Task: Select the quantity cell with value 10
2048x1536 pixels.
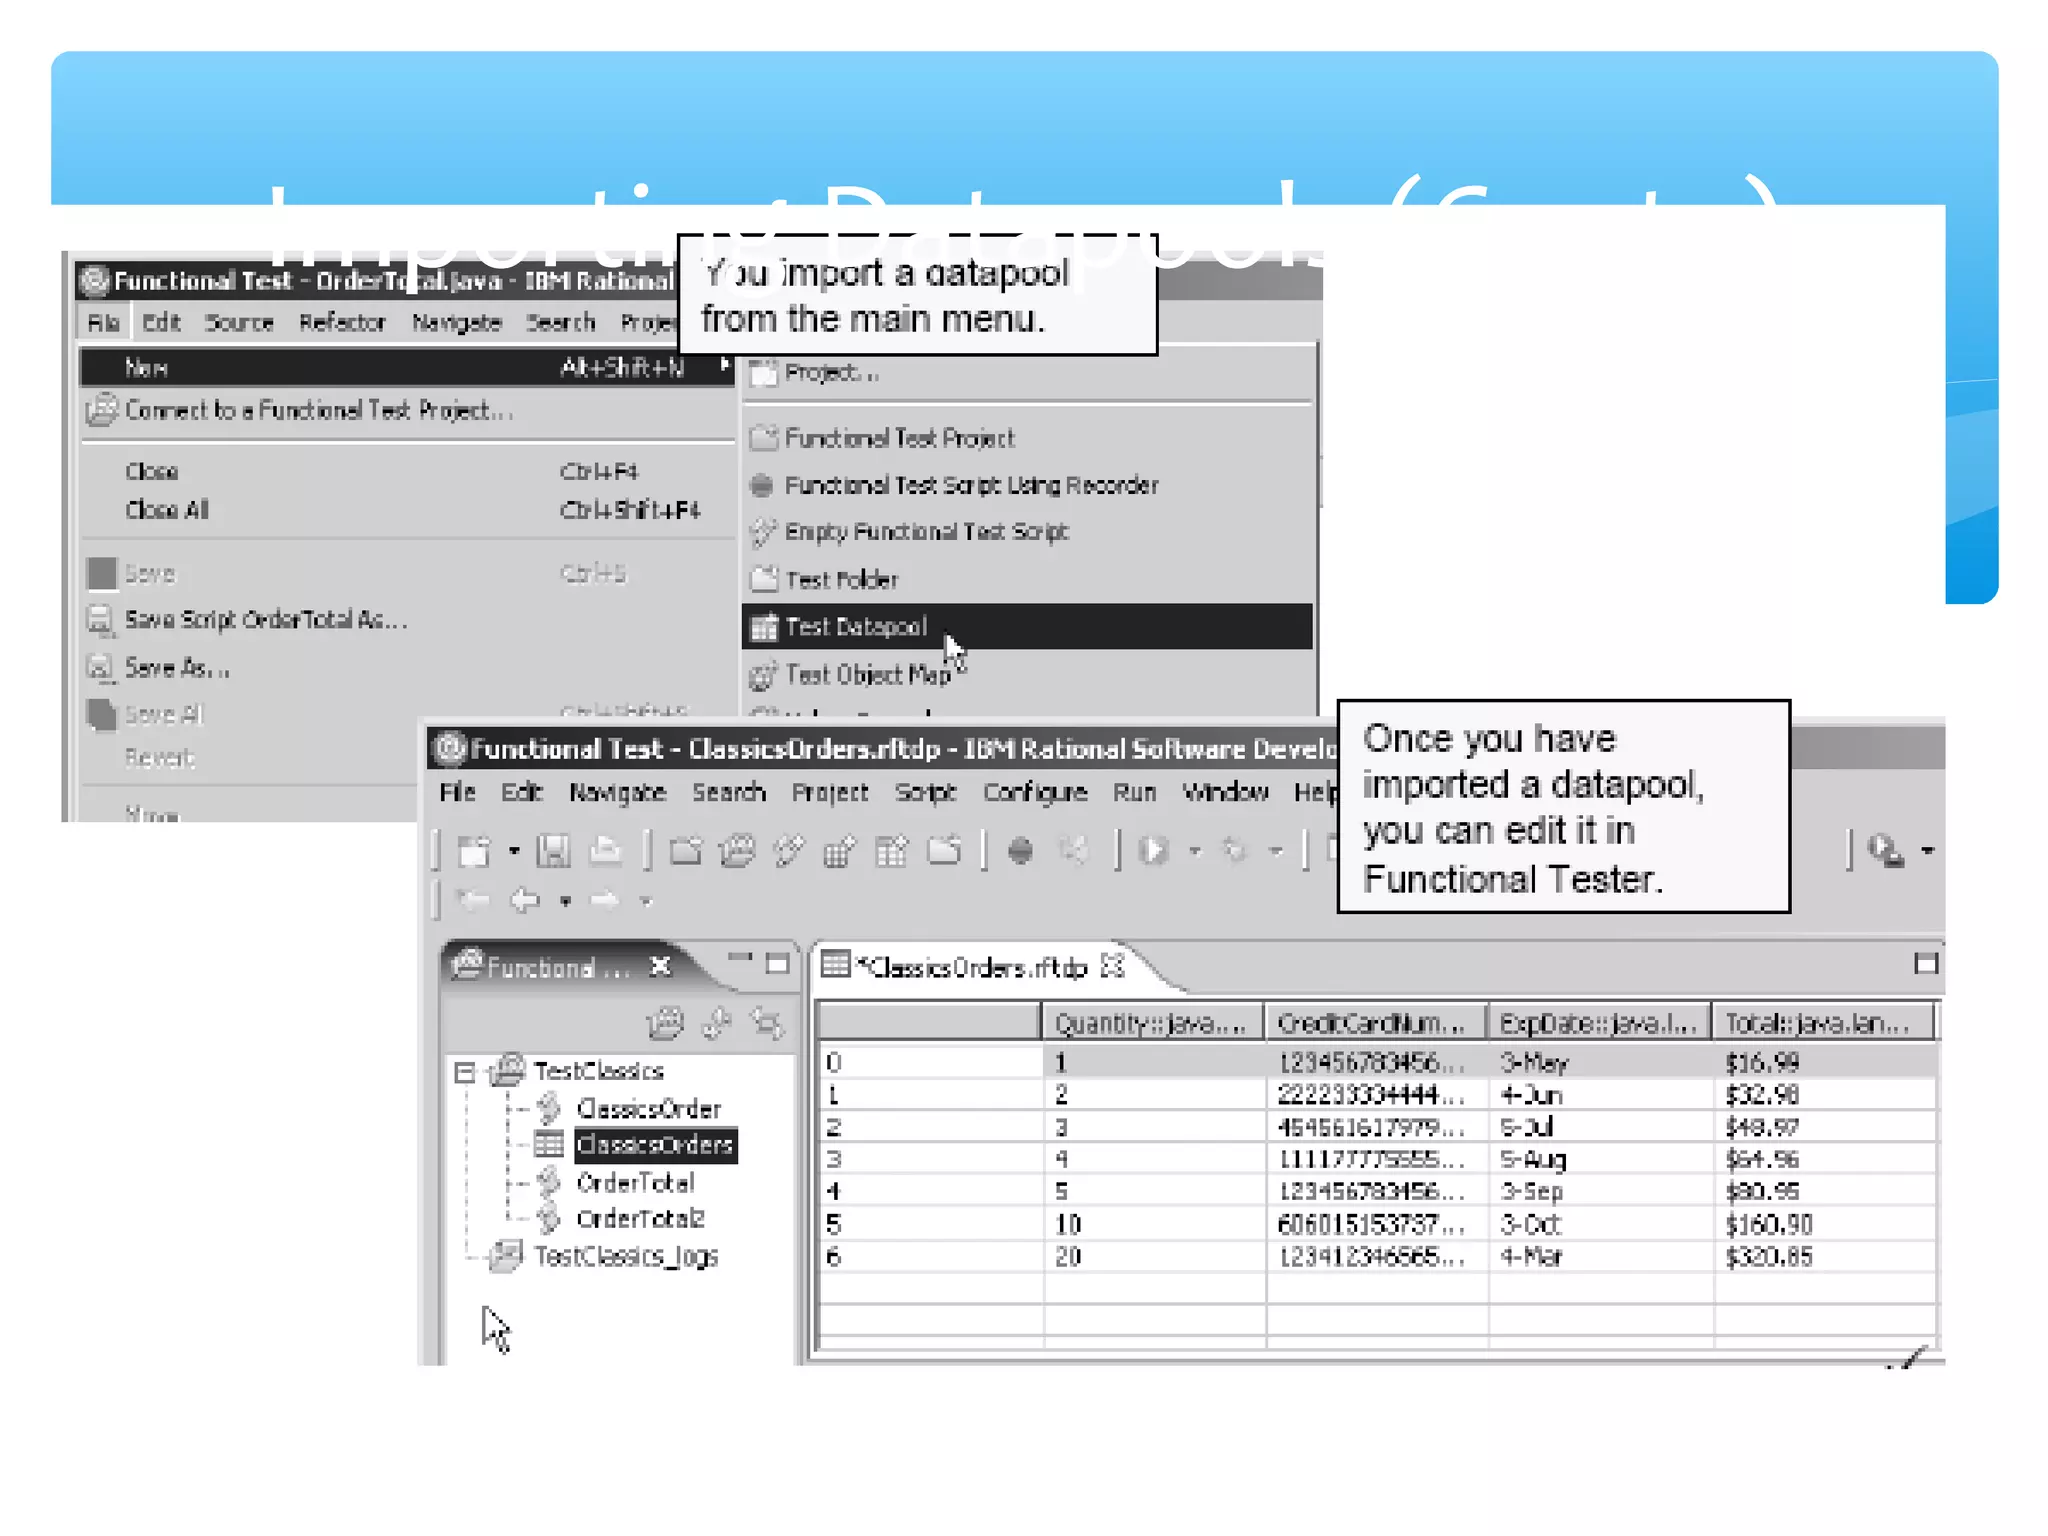Action: 1153,1224
